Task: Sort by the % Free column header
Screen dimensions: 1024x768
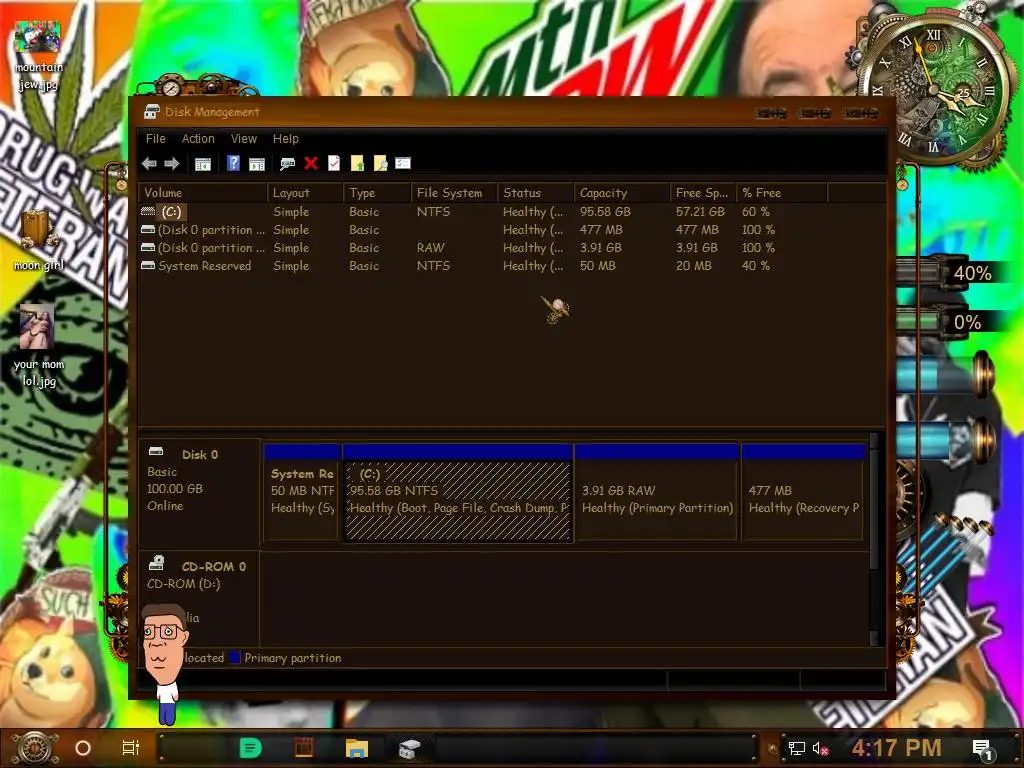Action: [782, 193]
